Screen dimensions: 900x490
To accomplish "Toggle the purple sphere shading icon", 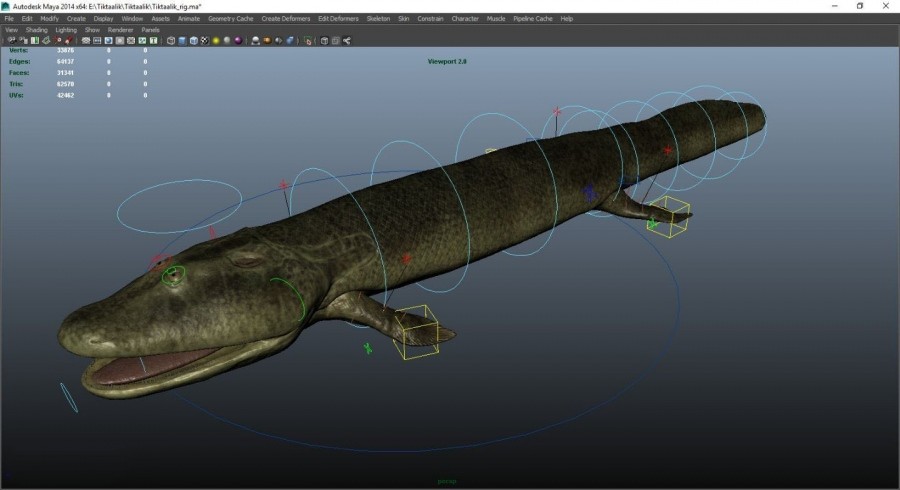I will click(x=238, y=41).
